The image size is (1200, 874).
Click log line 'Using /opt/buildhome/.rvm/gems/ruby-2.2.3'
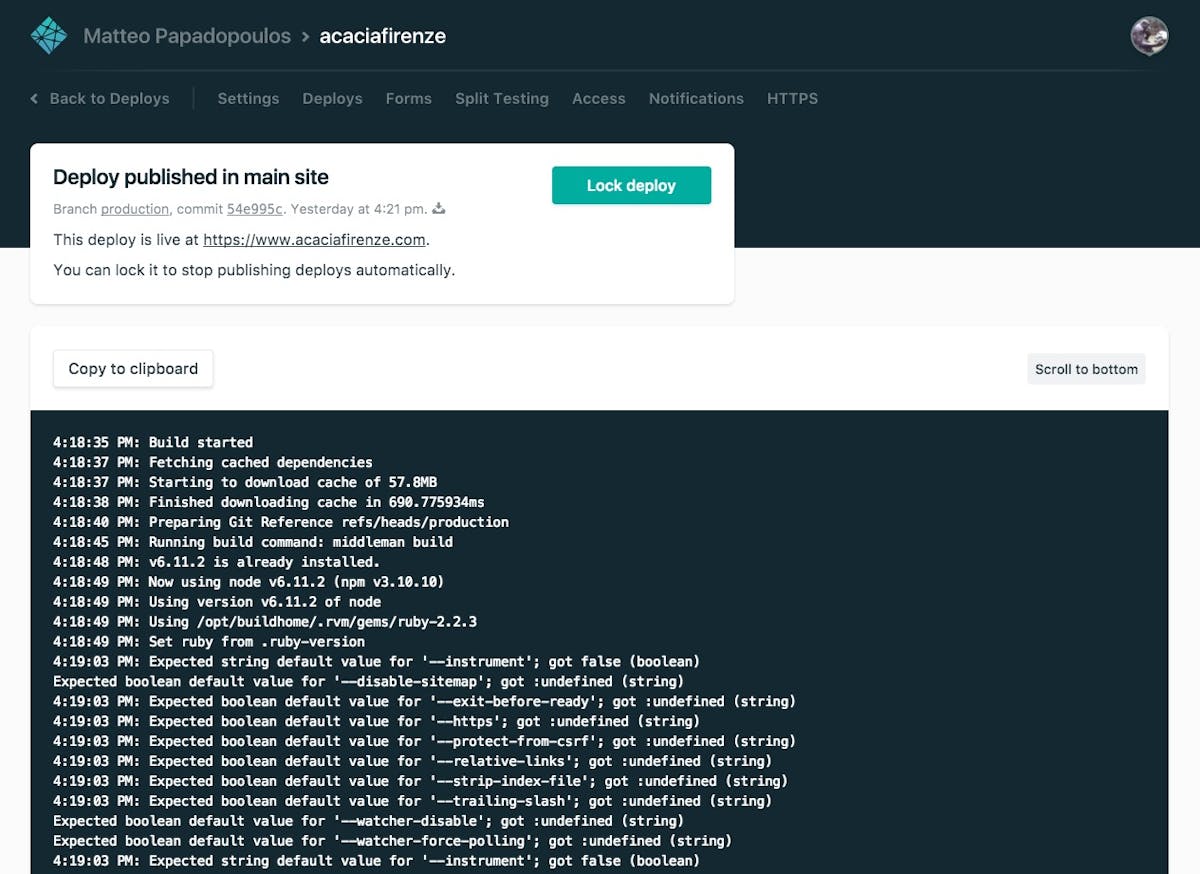coord(265,622)
